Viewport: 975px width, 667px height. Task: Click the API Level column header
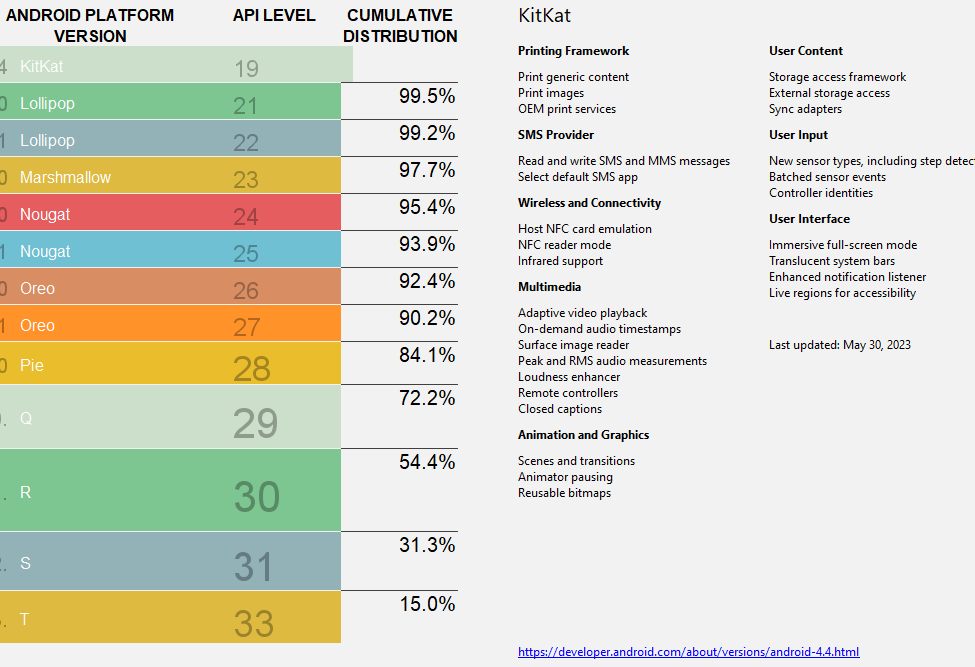coord(274,15)
